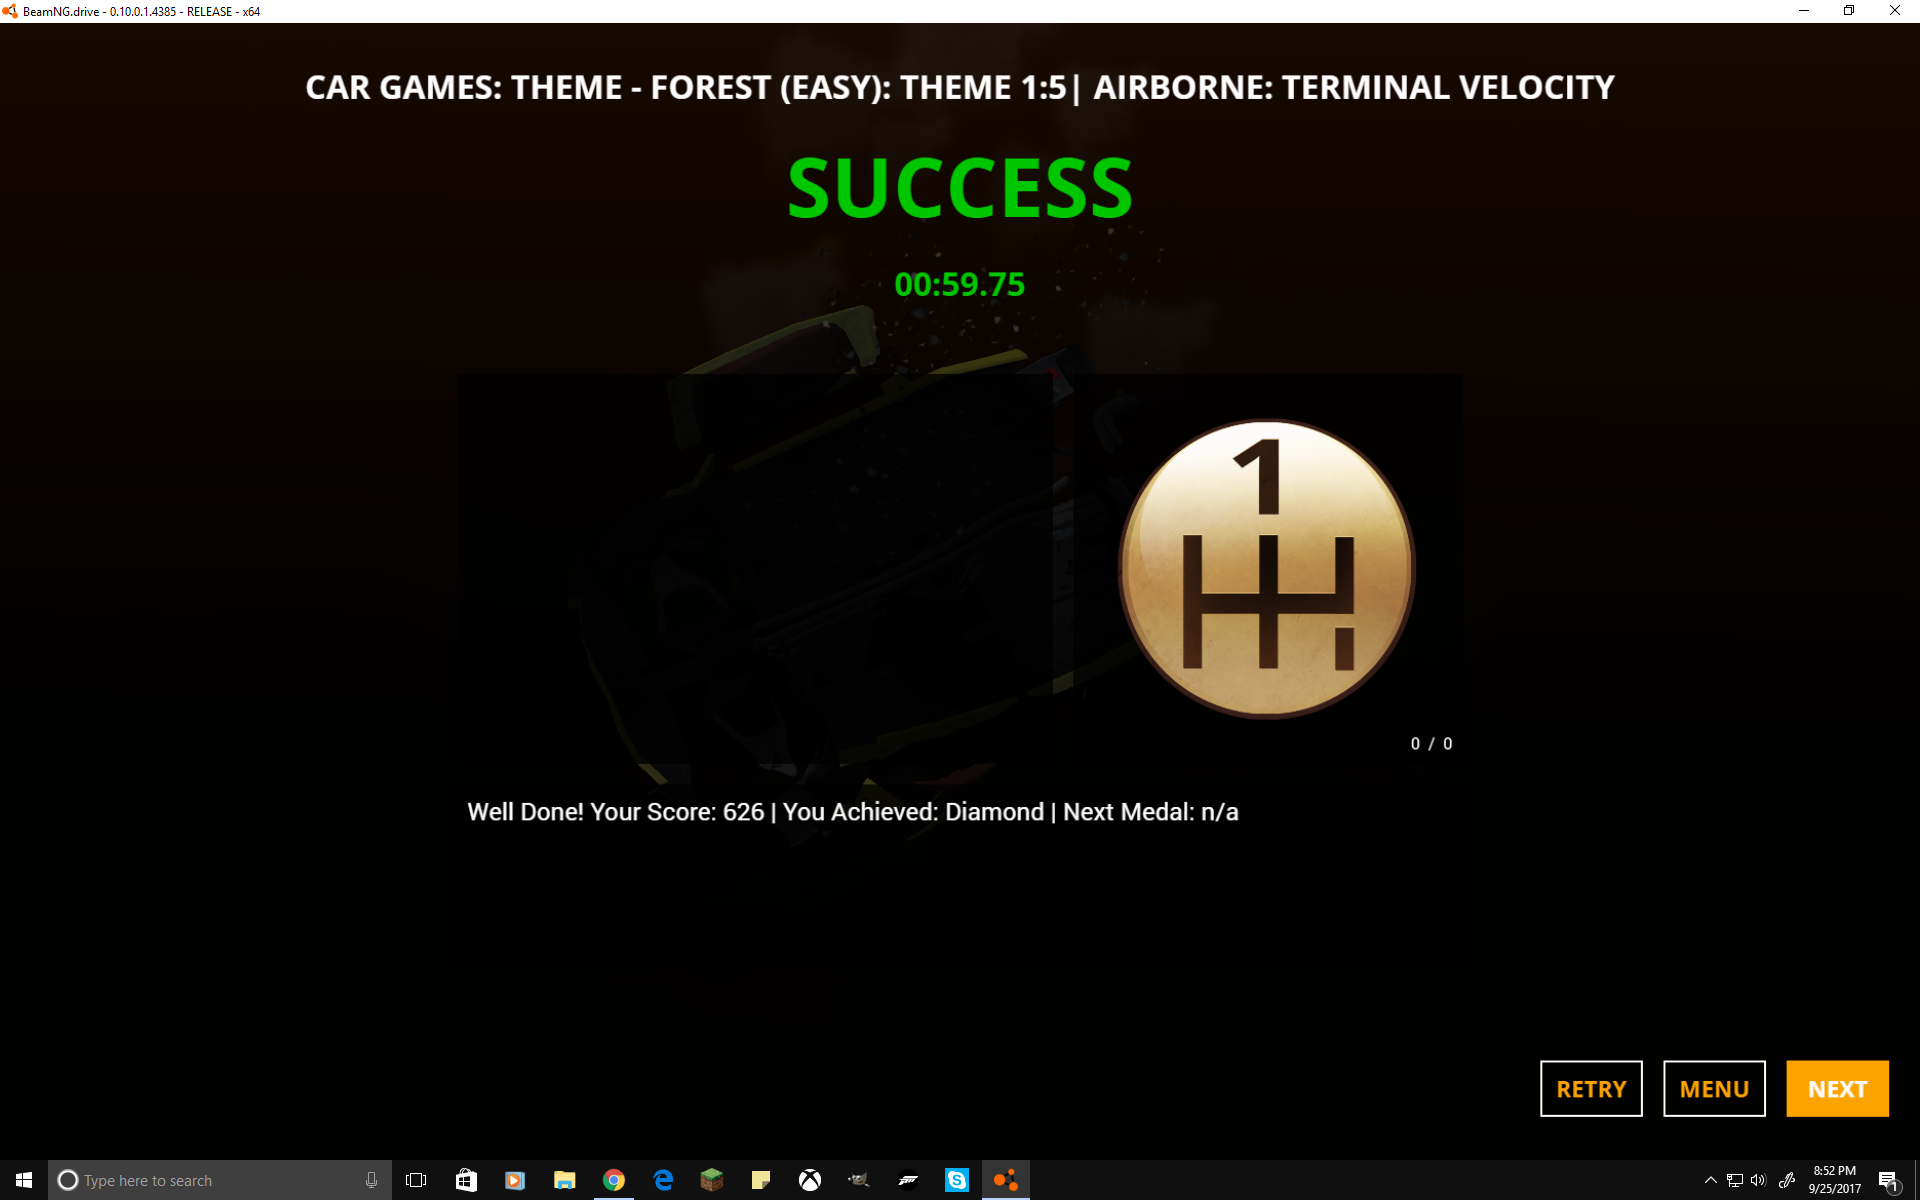Click the taskbar search box
1920x1200 pixels.
[210, 1180]
